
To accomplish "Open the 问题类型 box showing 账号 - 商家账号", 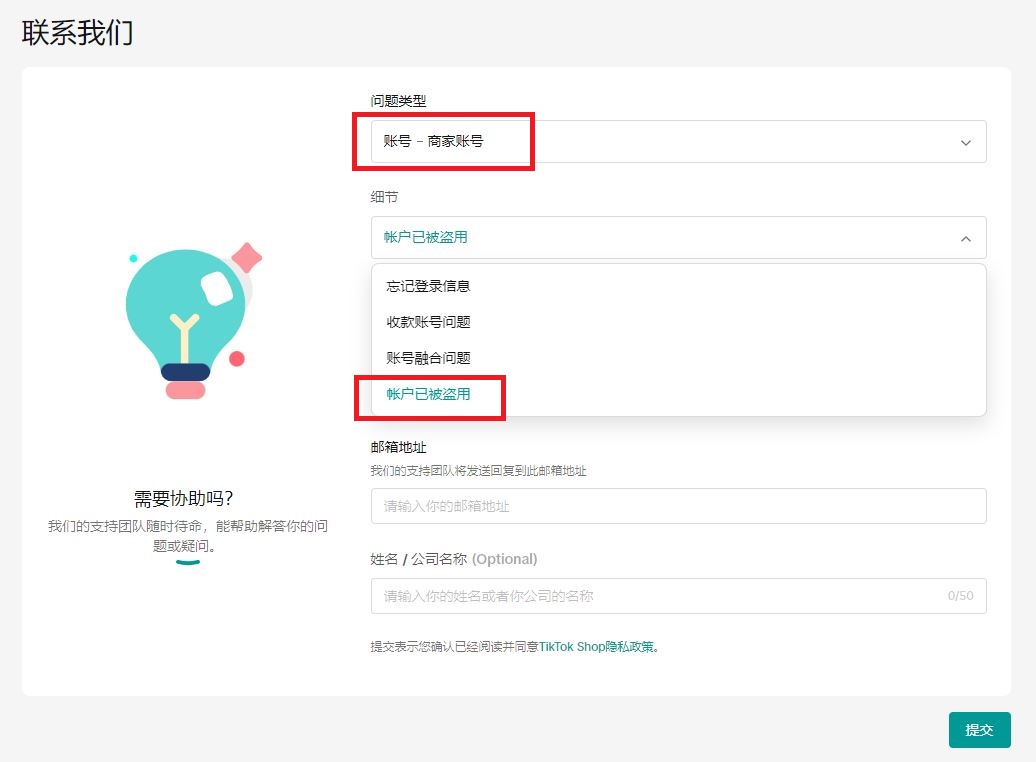I will (660, 142).
